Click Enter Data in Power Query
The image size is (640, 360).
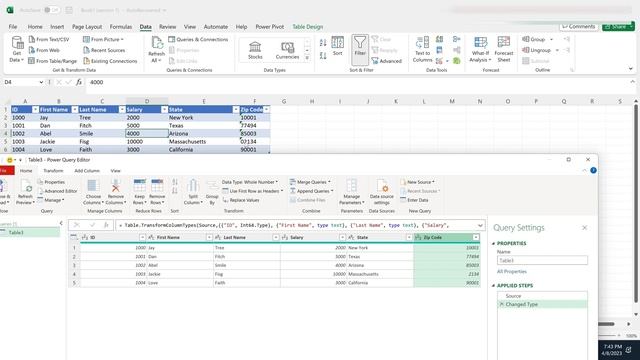tap(414, 200)
